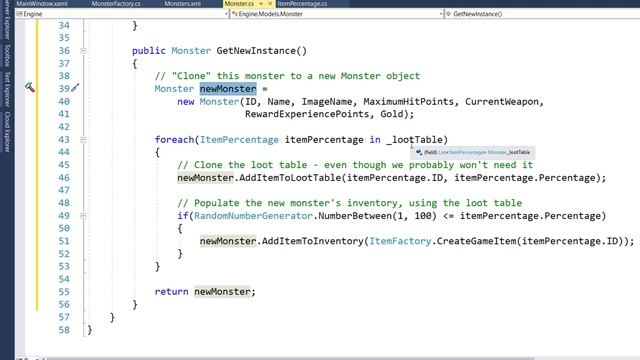
Task: Click line number 46 in the margin
Action: [64, 178]
